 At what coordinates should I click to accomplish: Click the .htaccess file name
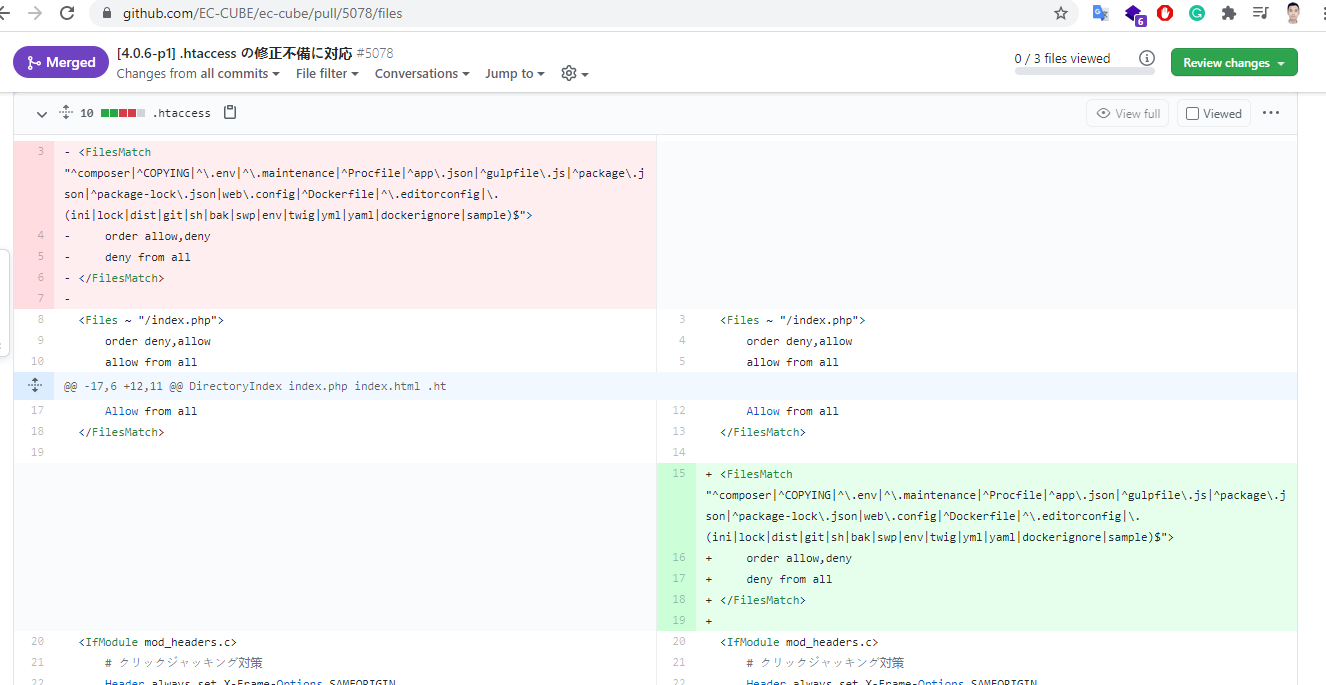181,113
